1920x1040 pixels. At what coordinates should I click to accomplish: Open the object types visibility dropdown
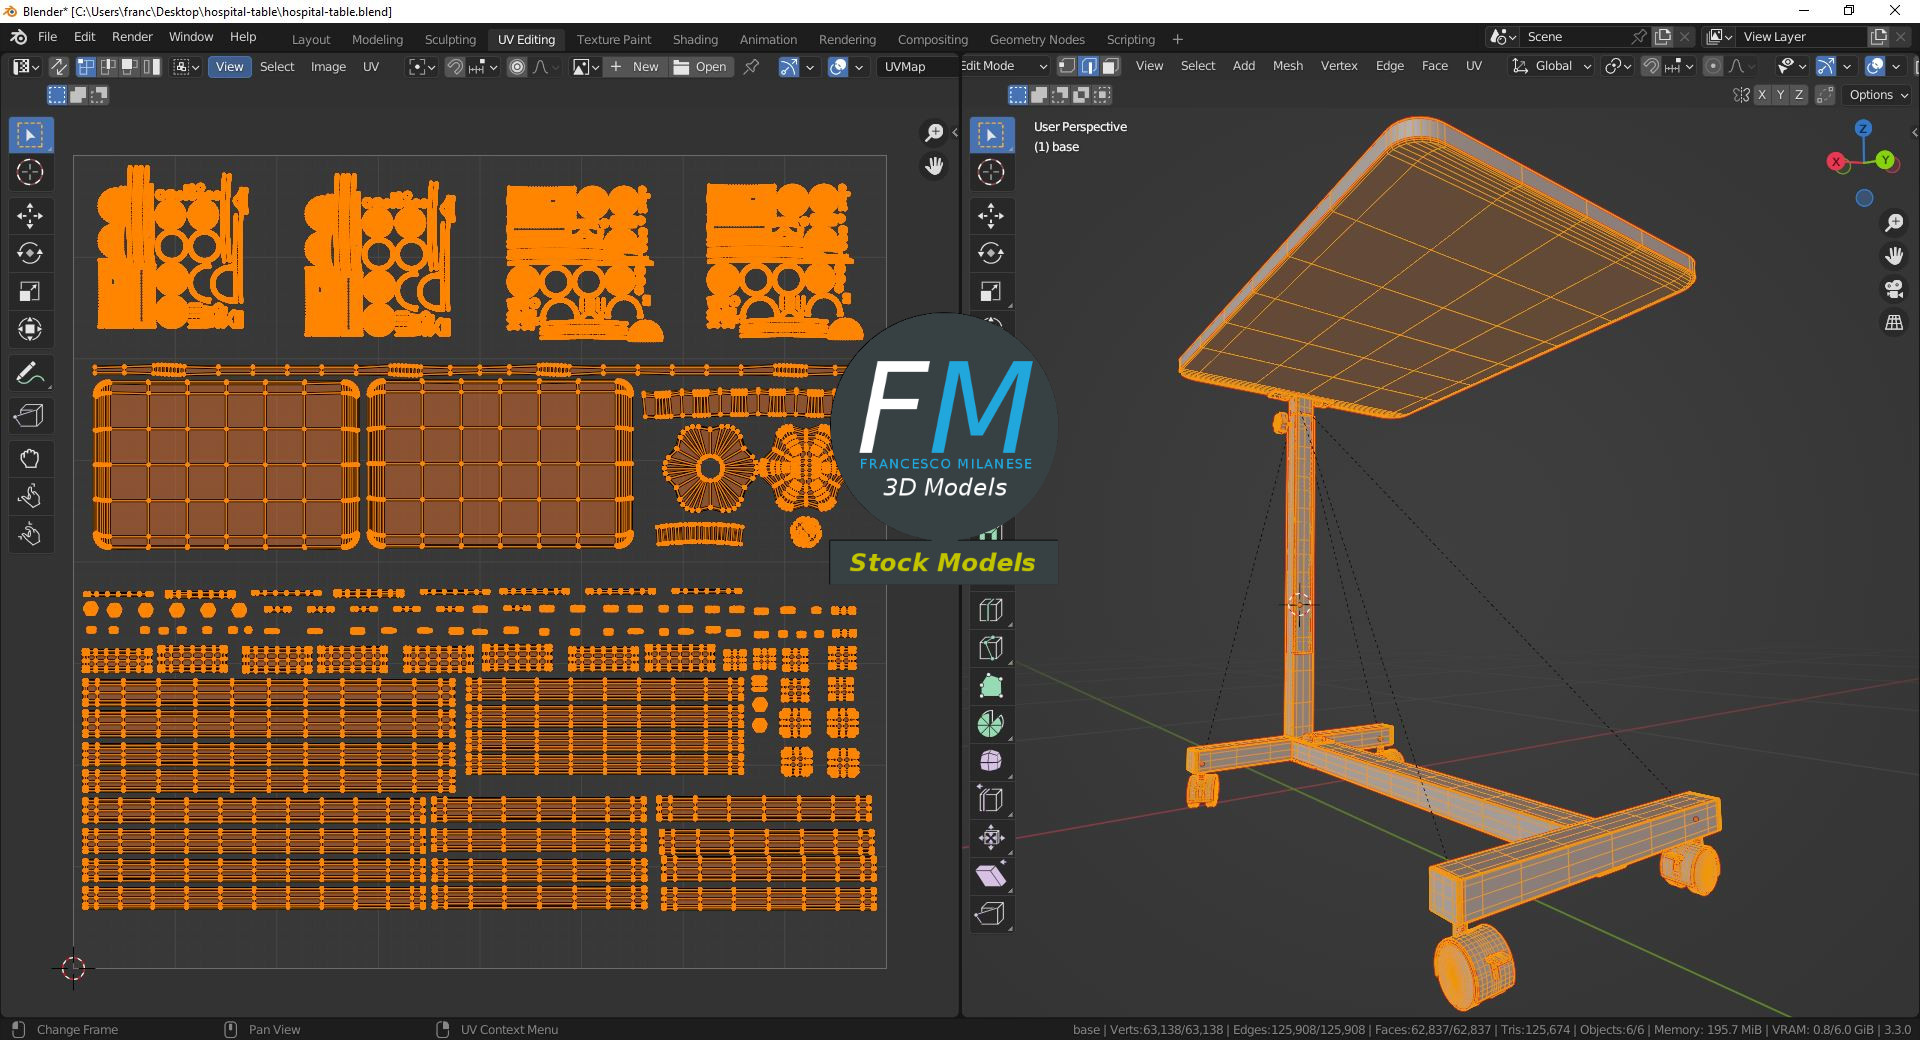1791,66
